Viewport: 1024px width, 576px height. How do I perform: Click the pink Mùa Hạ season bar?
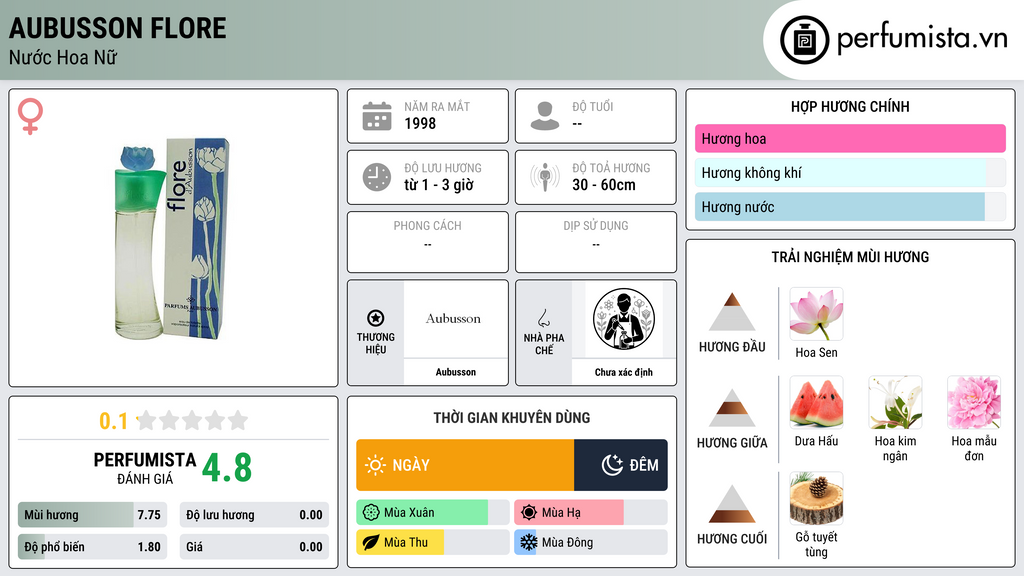(x=591, y=513)
